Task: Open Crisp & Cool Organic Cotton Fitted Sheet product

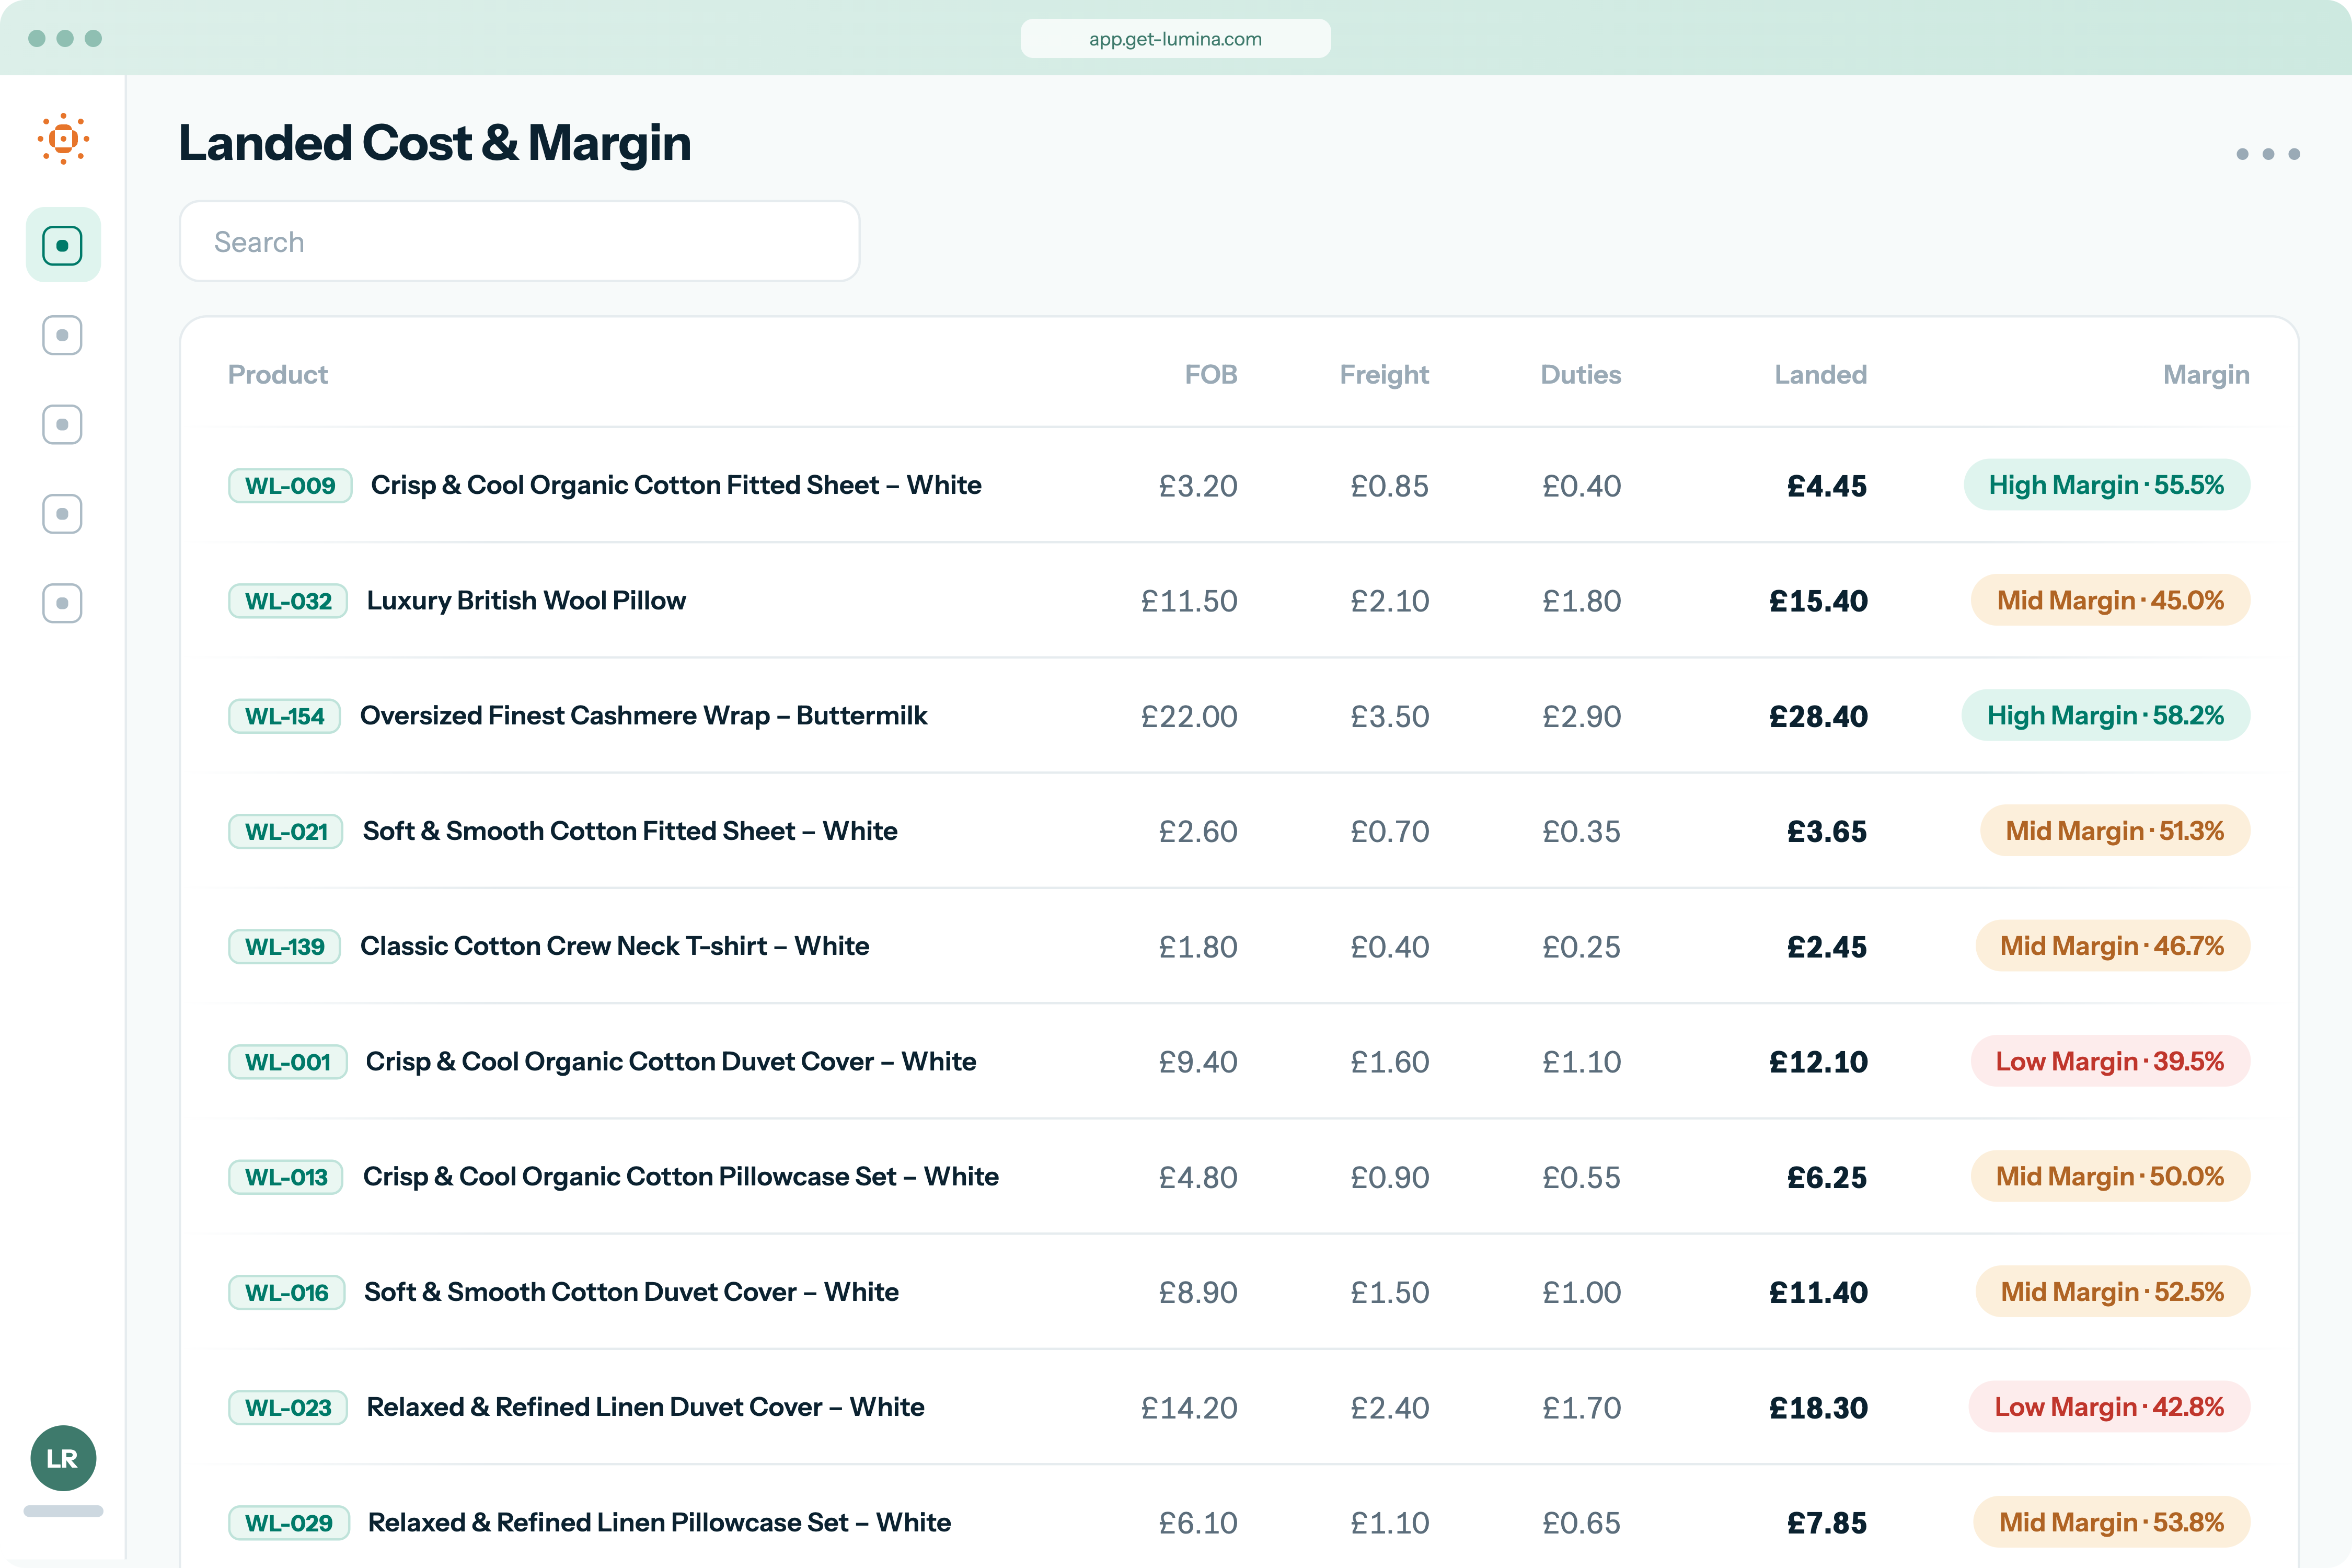Action: 676,485
